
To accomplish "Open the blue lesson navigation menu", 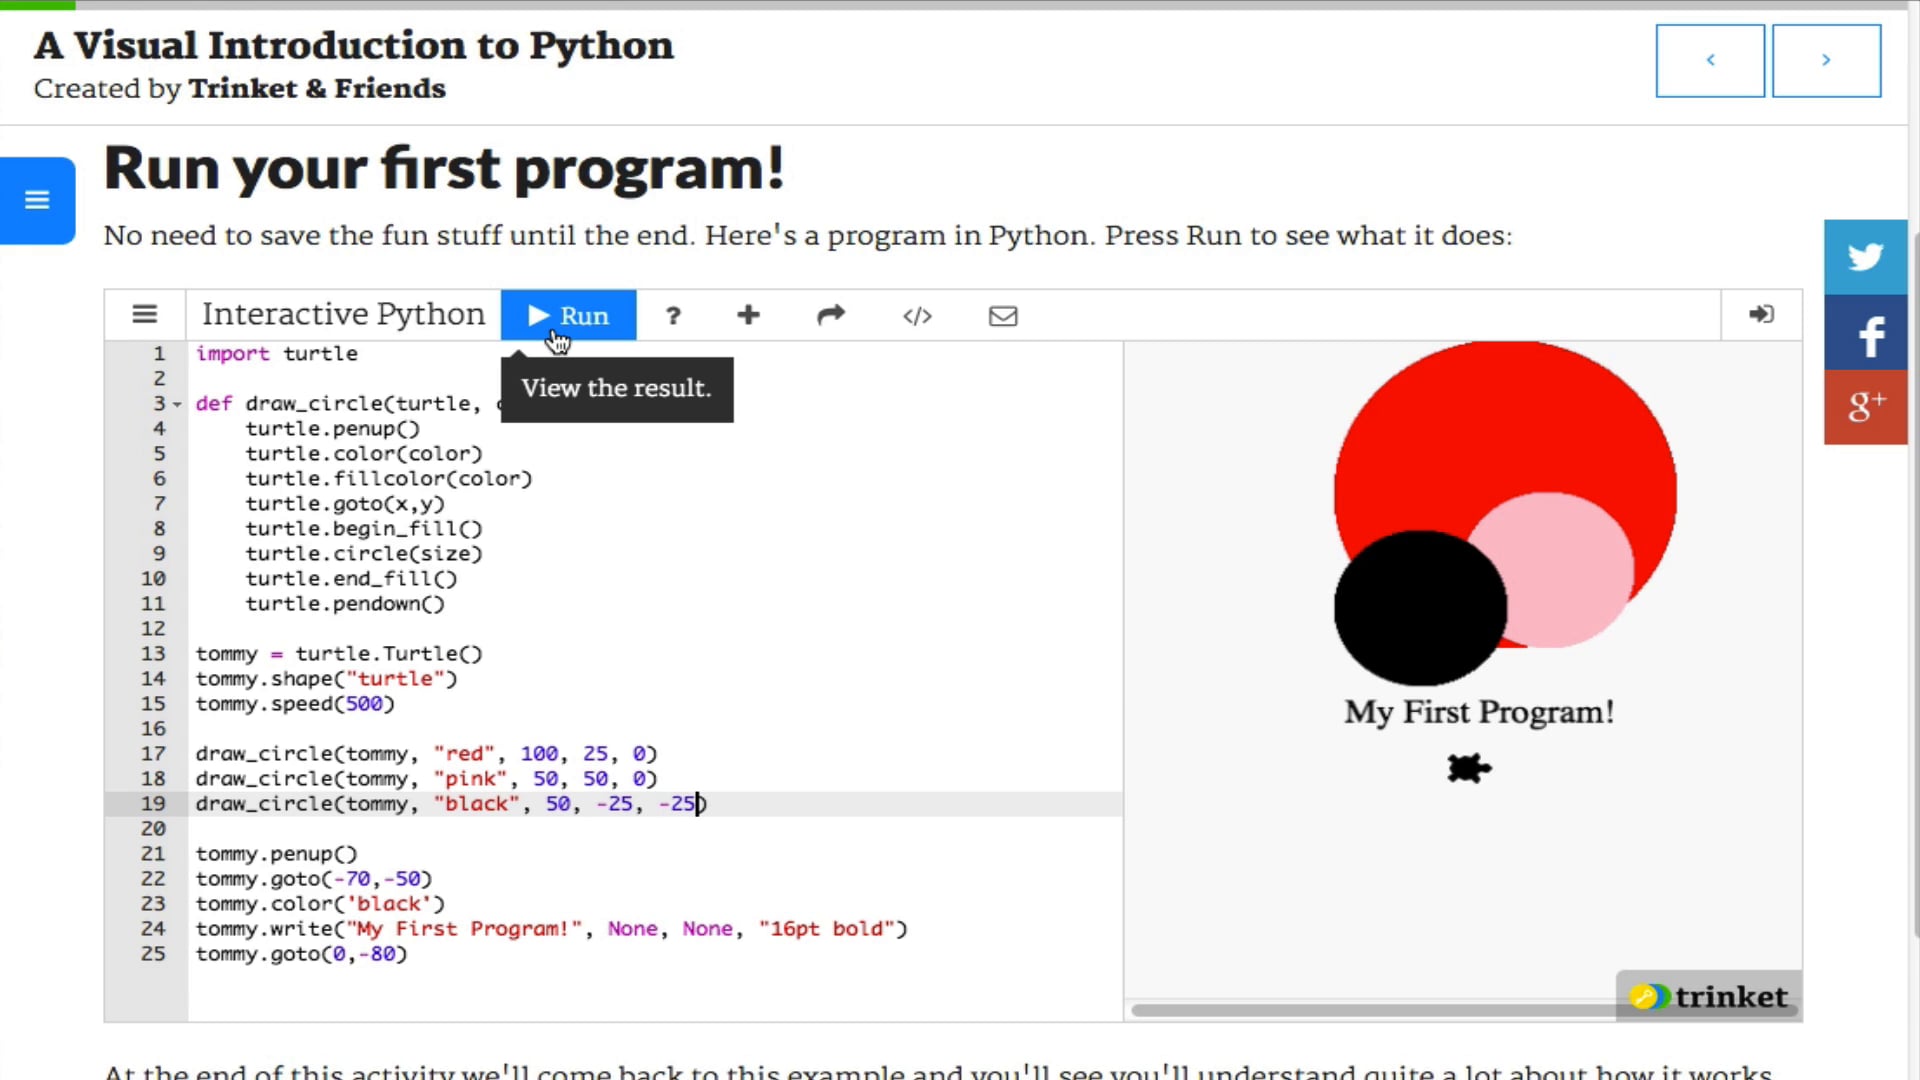I will 37,200.
